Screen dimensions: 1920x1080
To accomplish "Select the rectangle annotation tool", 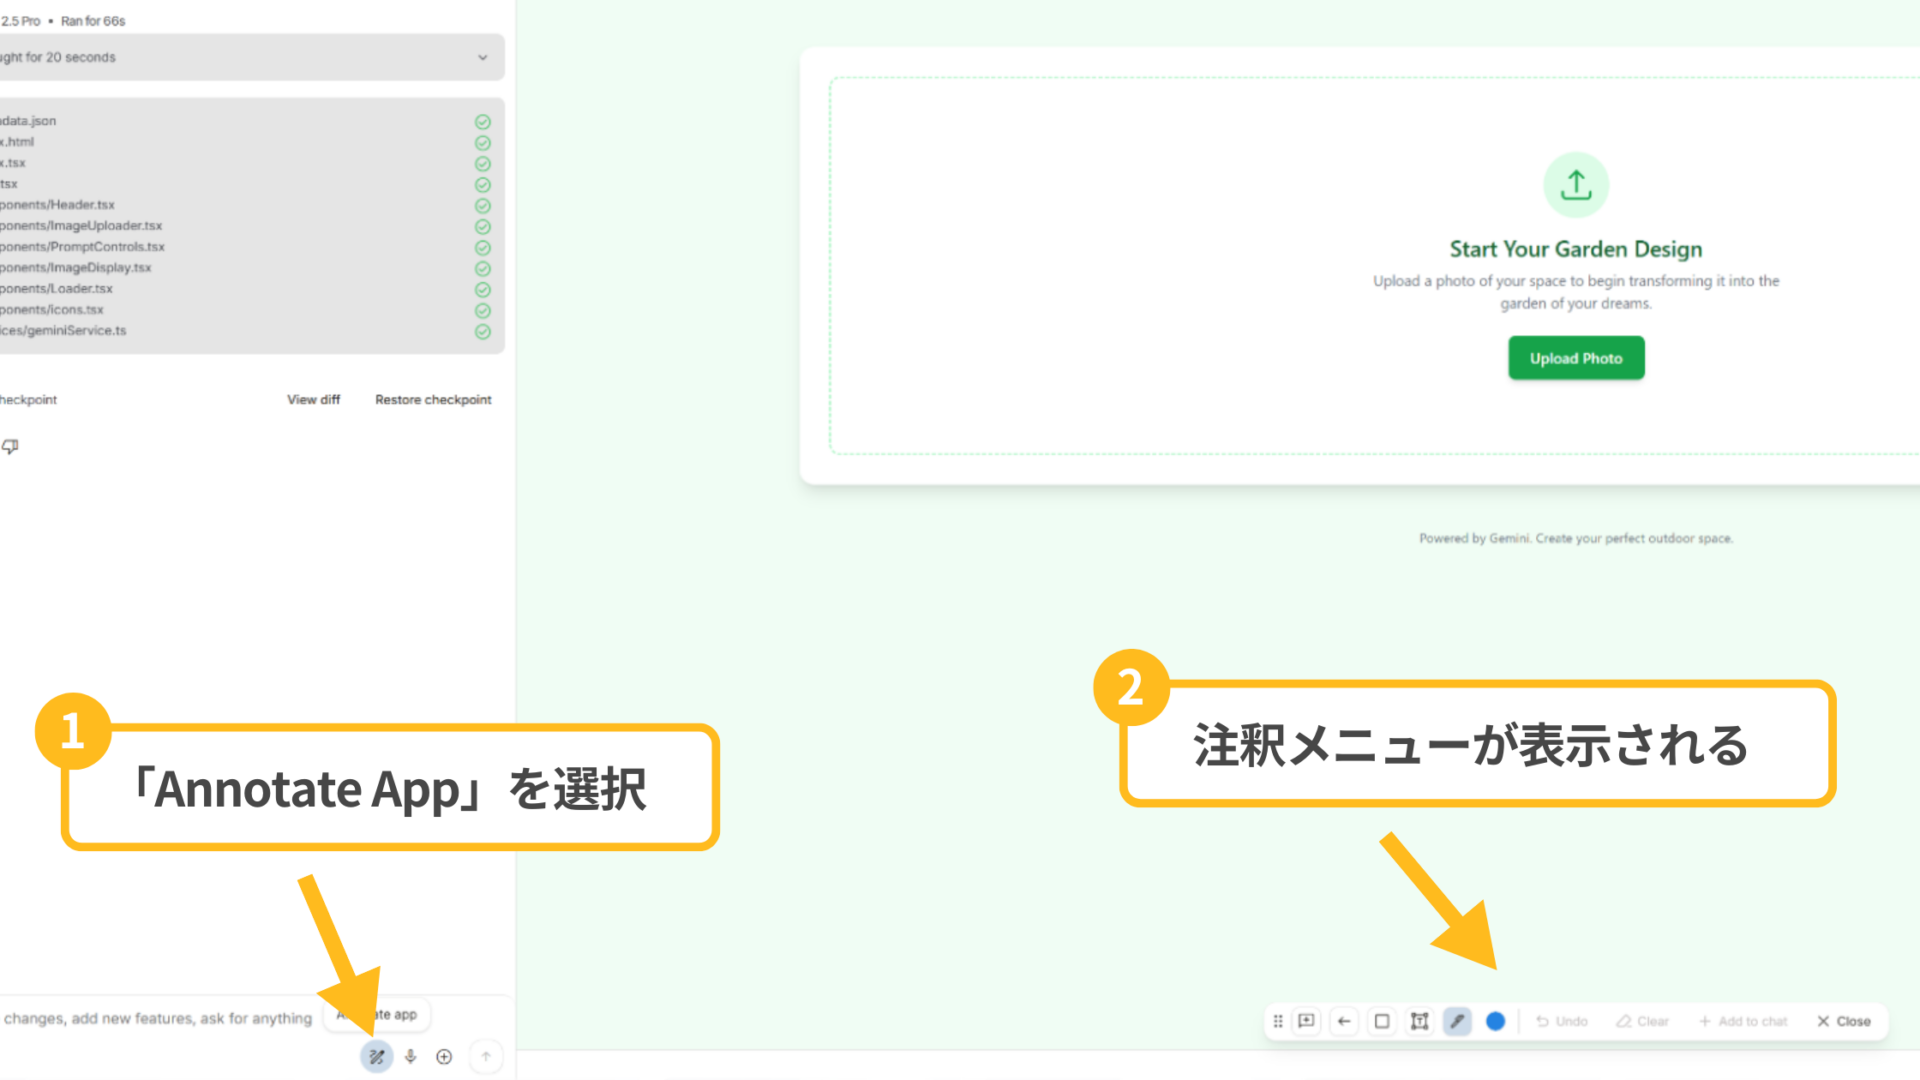I will [x=1381, y=1021].
